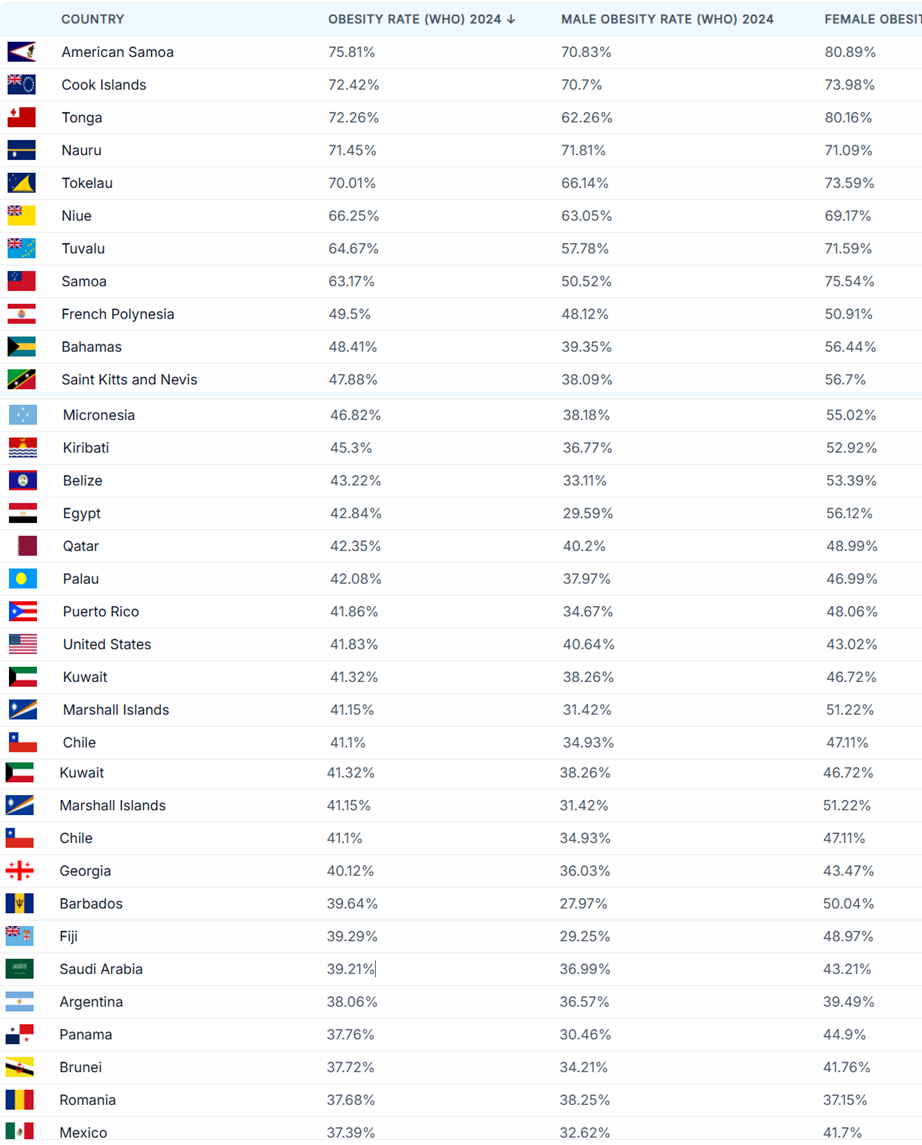Screen dimensions: 922x1145
Task: Click Saudi Arabia's 39.21% obesity cell
Action: pos(351,969)
